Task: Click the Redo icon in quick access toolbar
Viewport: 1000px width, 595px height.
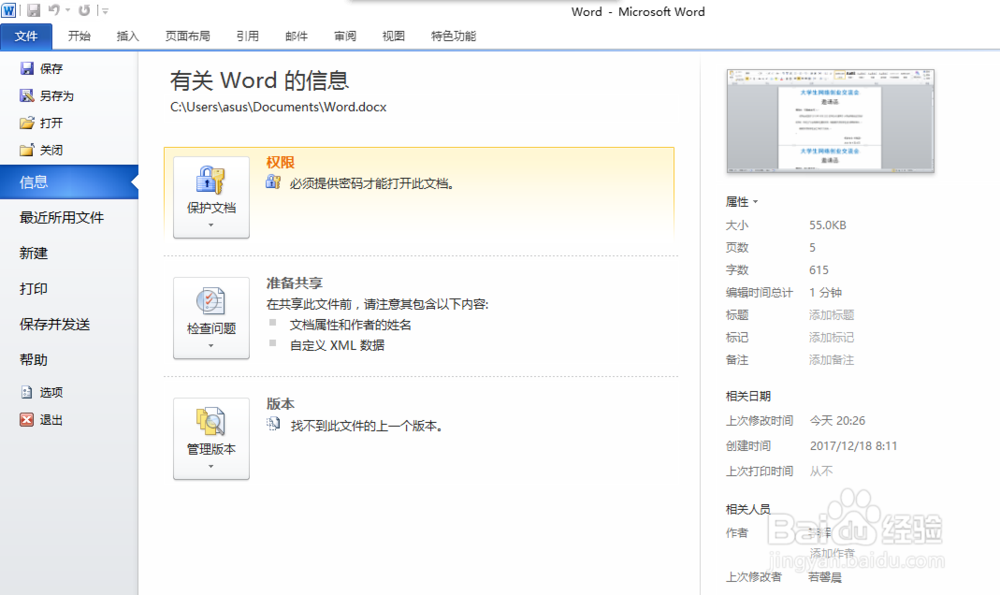Action: click(x=84, y=10)
